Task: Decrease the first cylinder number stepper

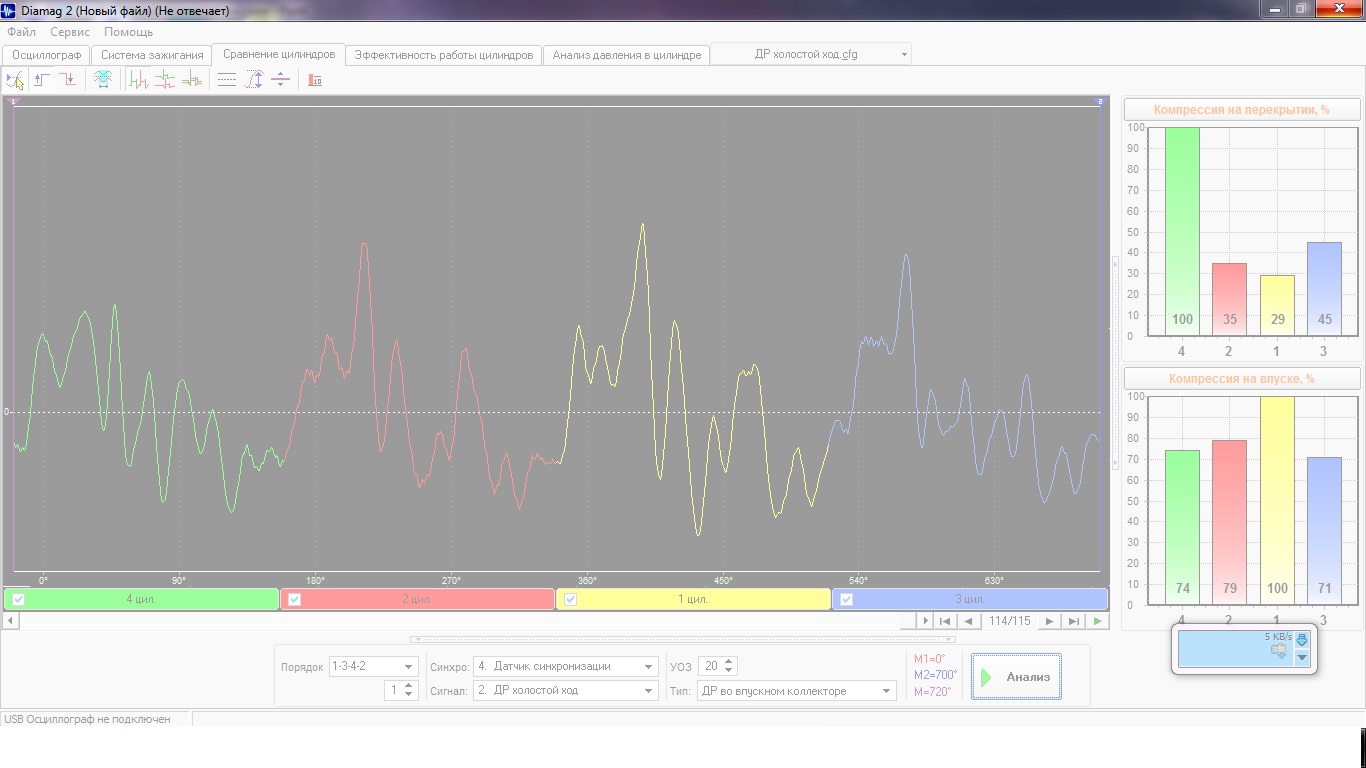Action: pyautogui.click(x=409, y=695)
